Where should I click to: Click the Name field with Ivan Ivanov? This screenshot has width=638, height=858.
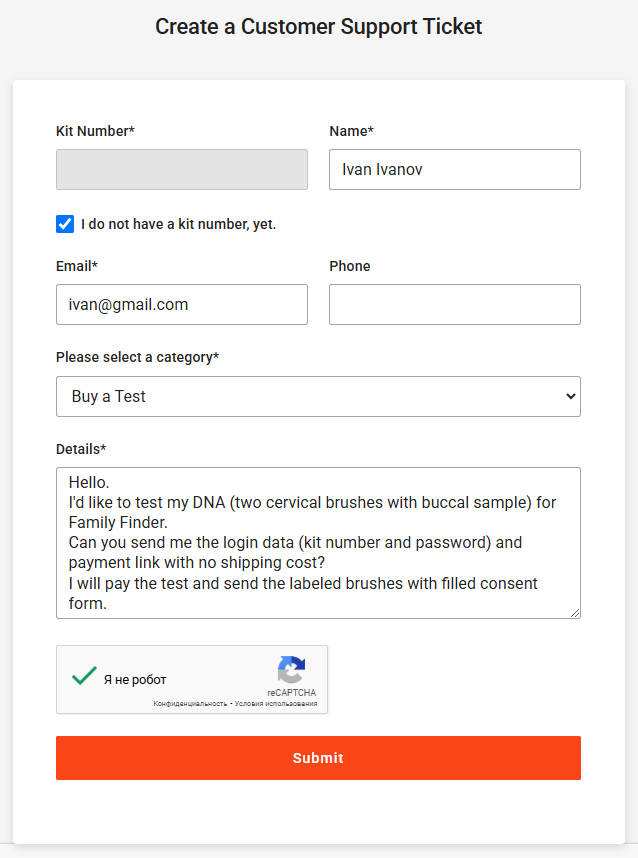tap(455, 170)
